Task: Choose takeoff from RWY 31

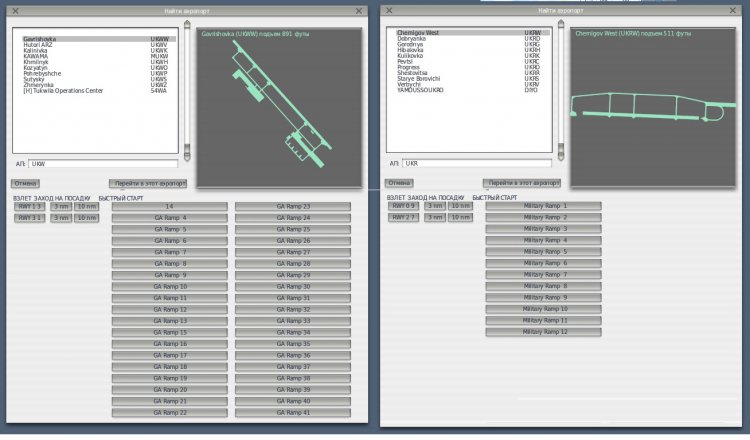Action: tap(30, 218)
